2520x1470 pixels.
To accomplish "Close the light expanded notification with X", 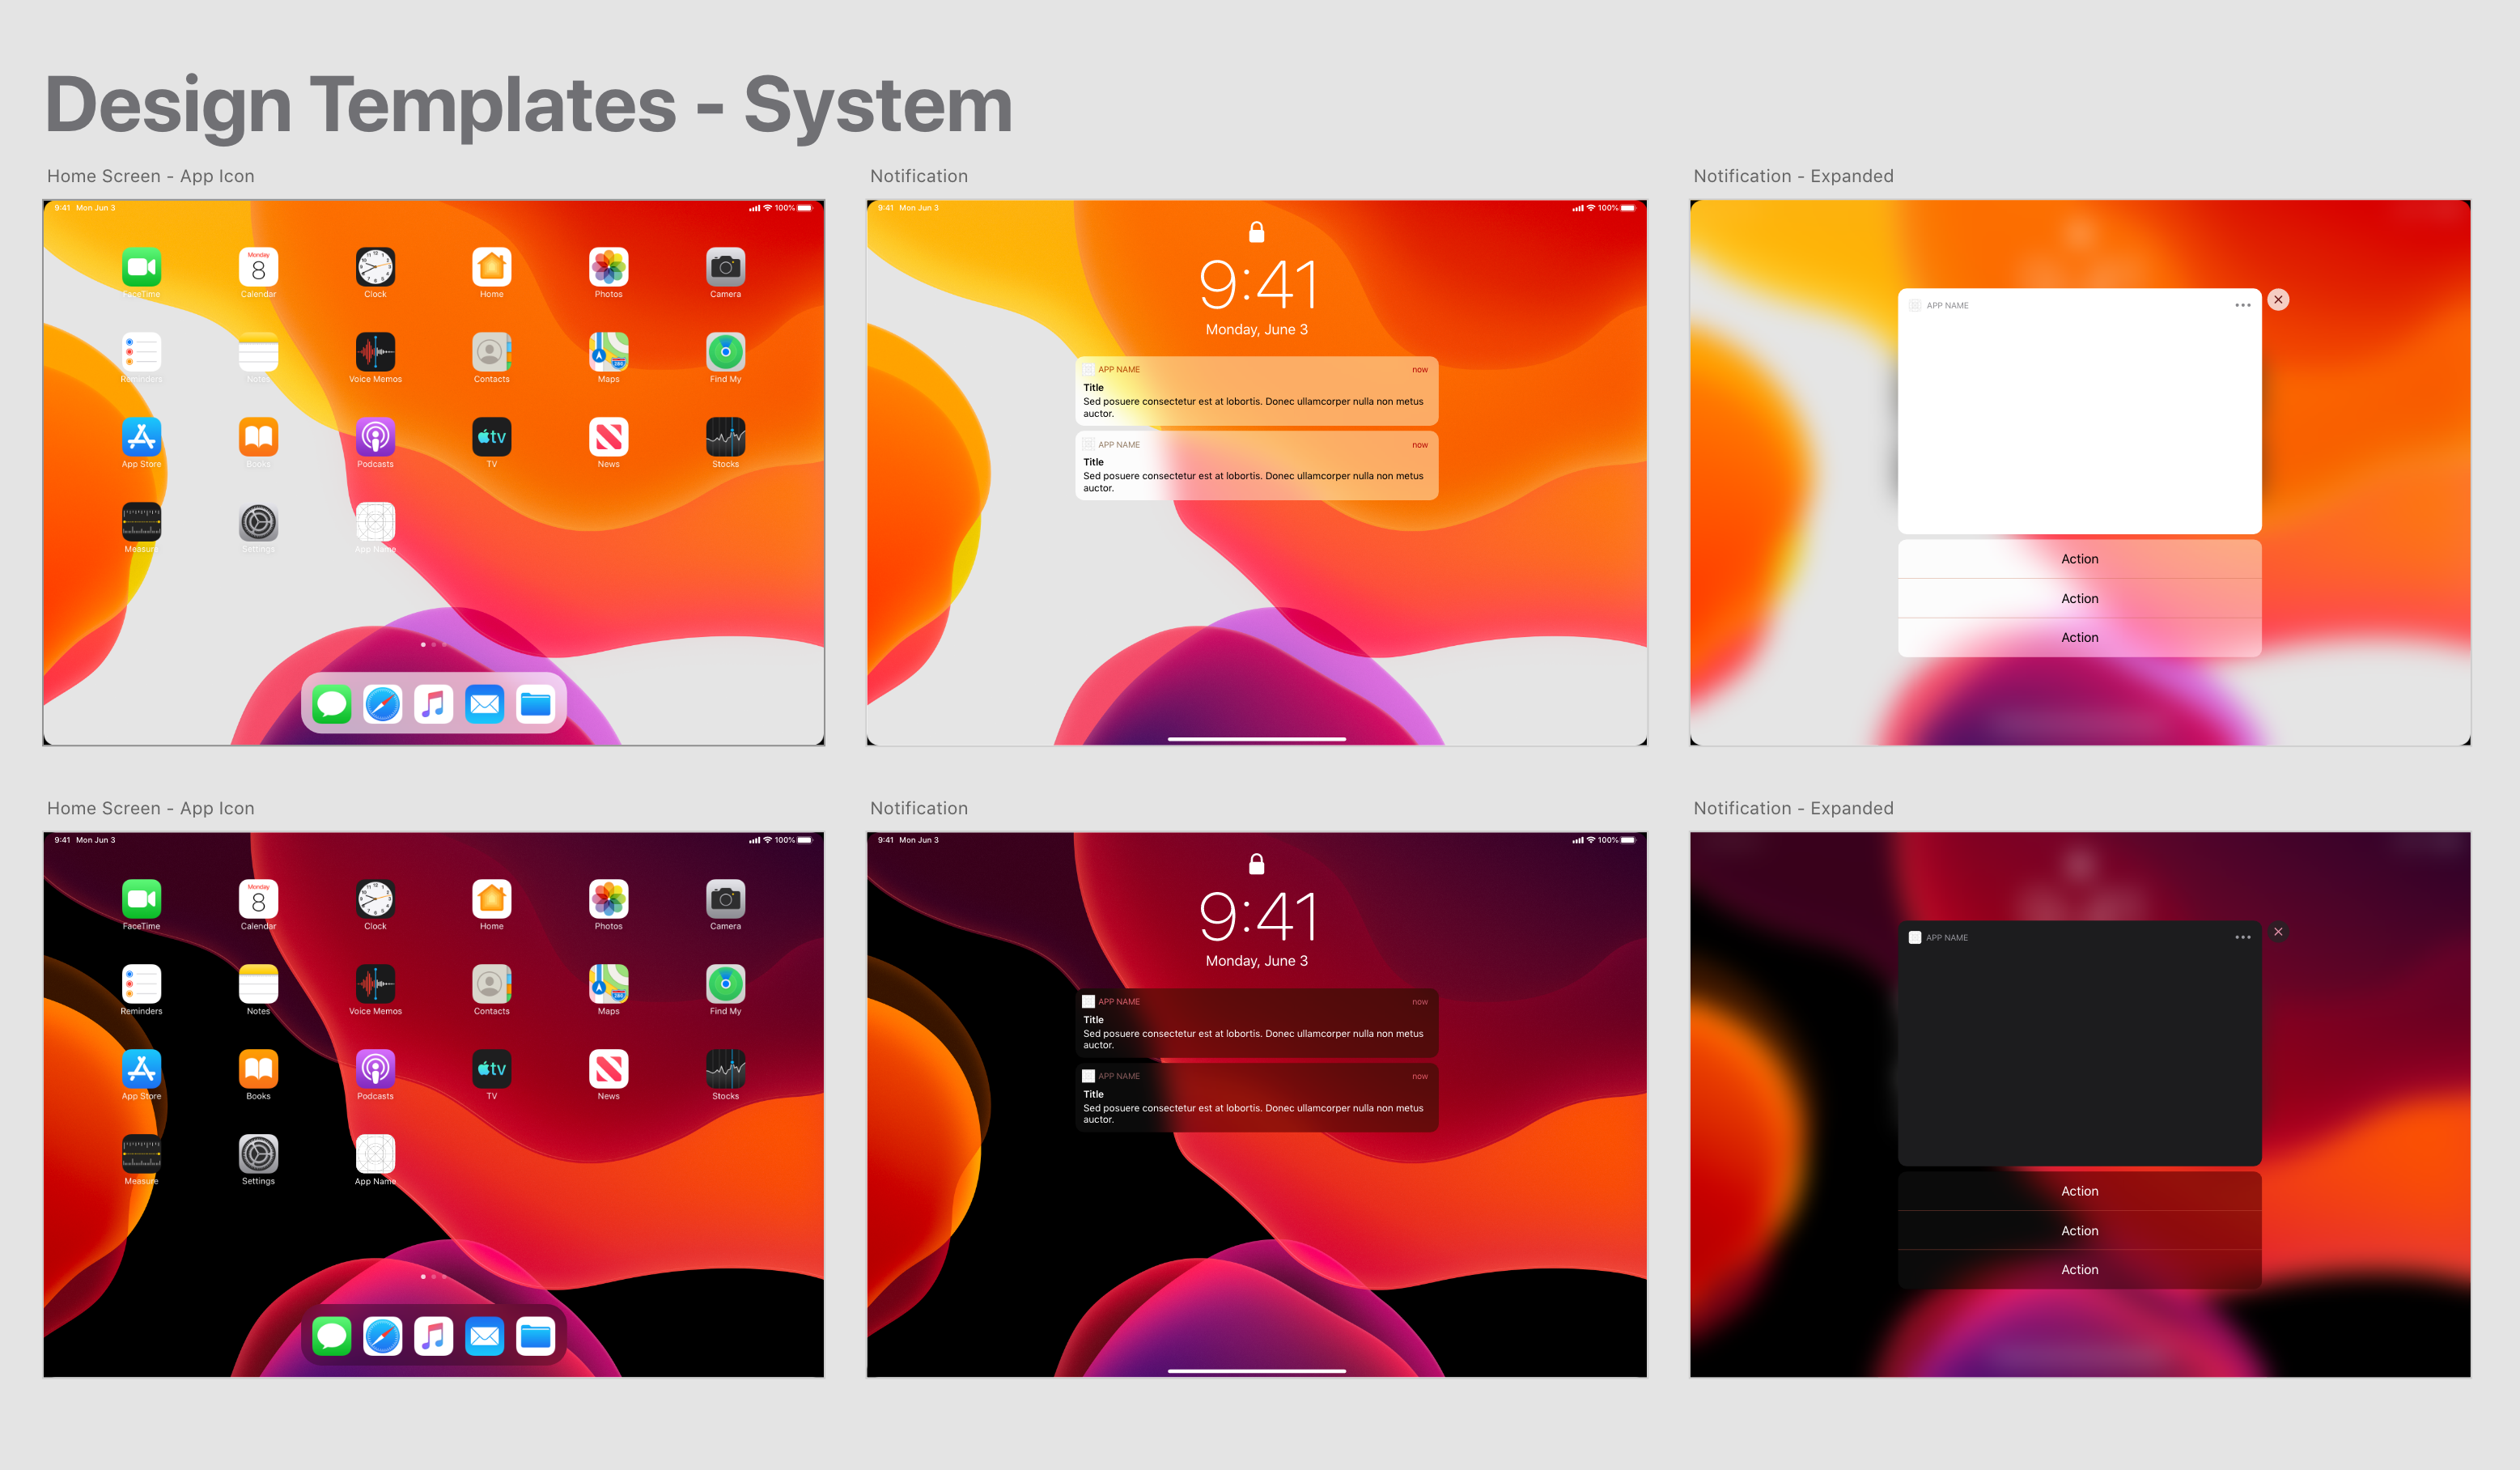I will [x=2278, y=300].
